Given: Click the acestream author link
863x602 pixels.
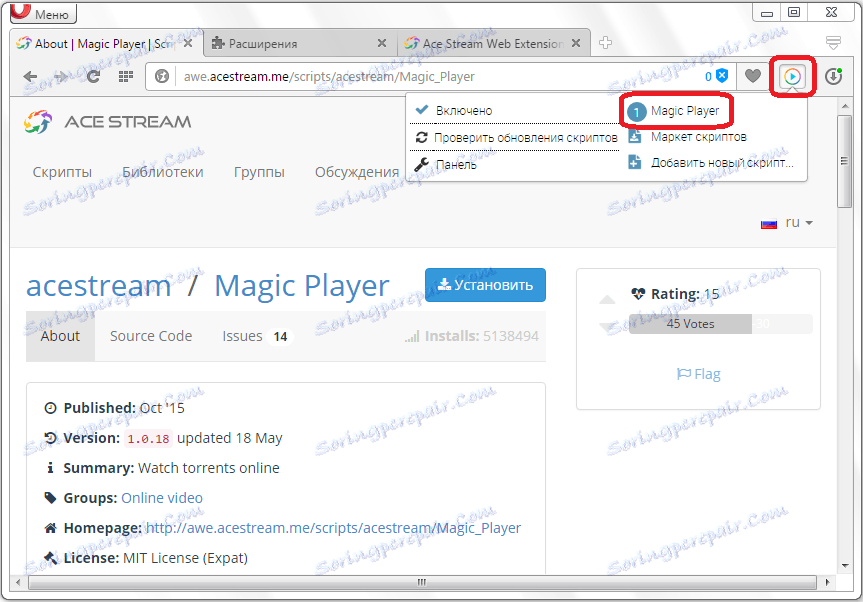Looking at the screenshot, I should pyautogui.click(x=99, y=286).
